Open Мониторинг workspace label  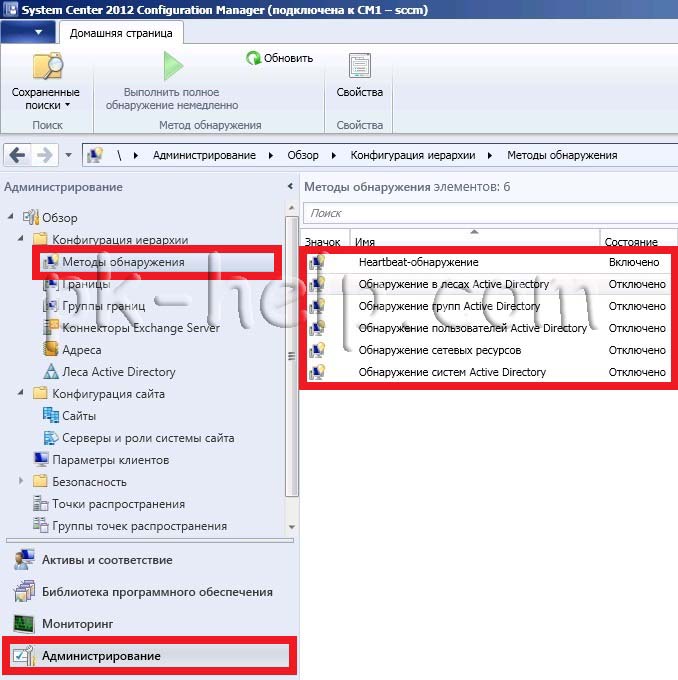tap(78, 624)
